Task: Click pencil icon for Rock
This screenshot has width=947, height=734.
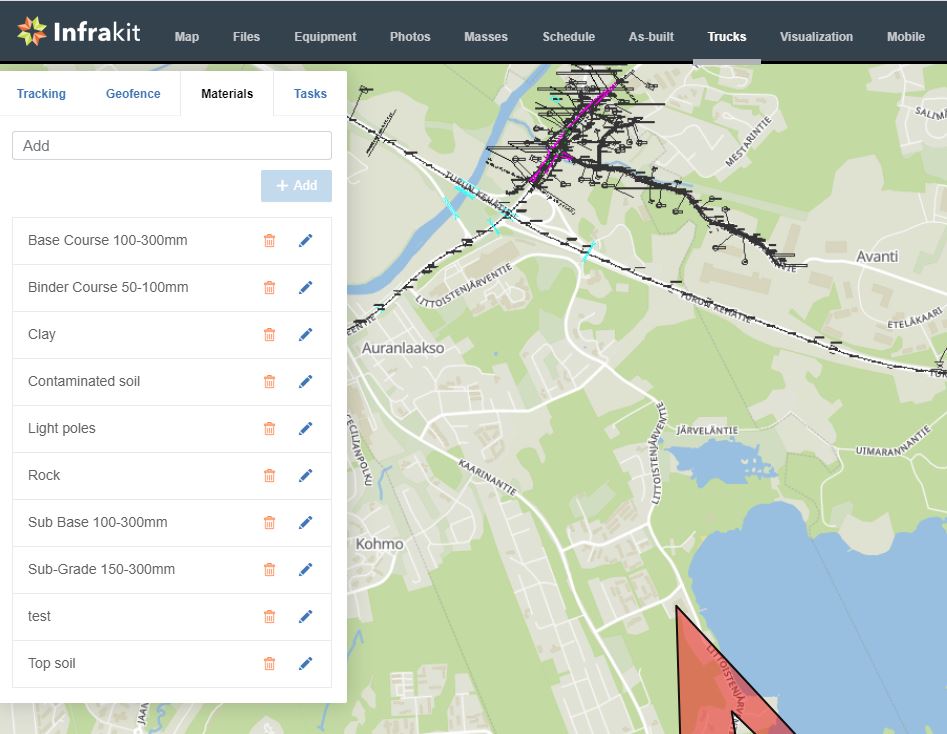Action: pyautogui.click(x=306, y=476)
